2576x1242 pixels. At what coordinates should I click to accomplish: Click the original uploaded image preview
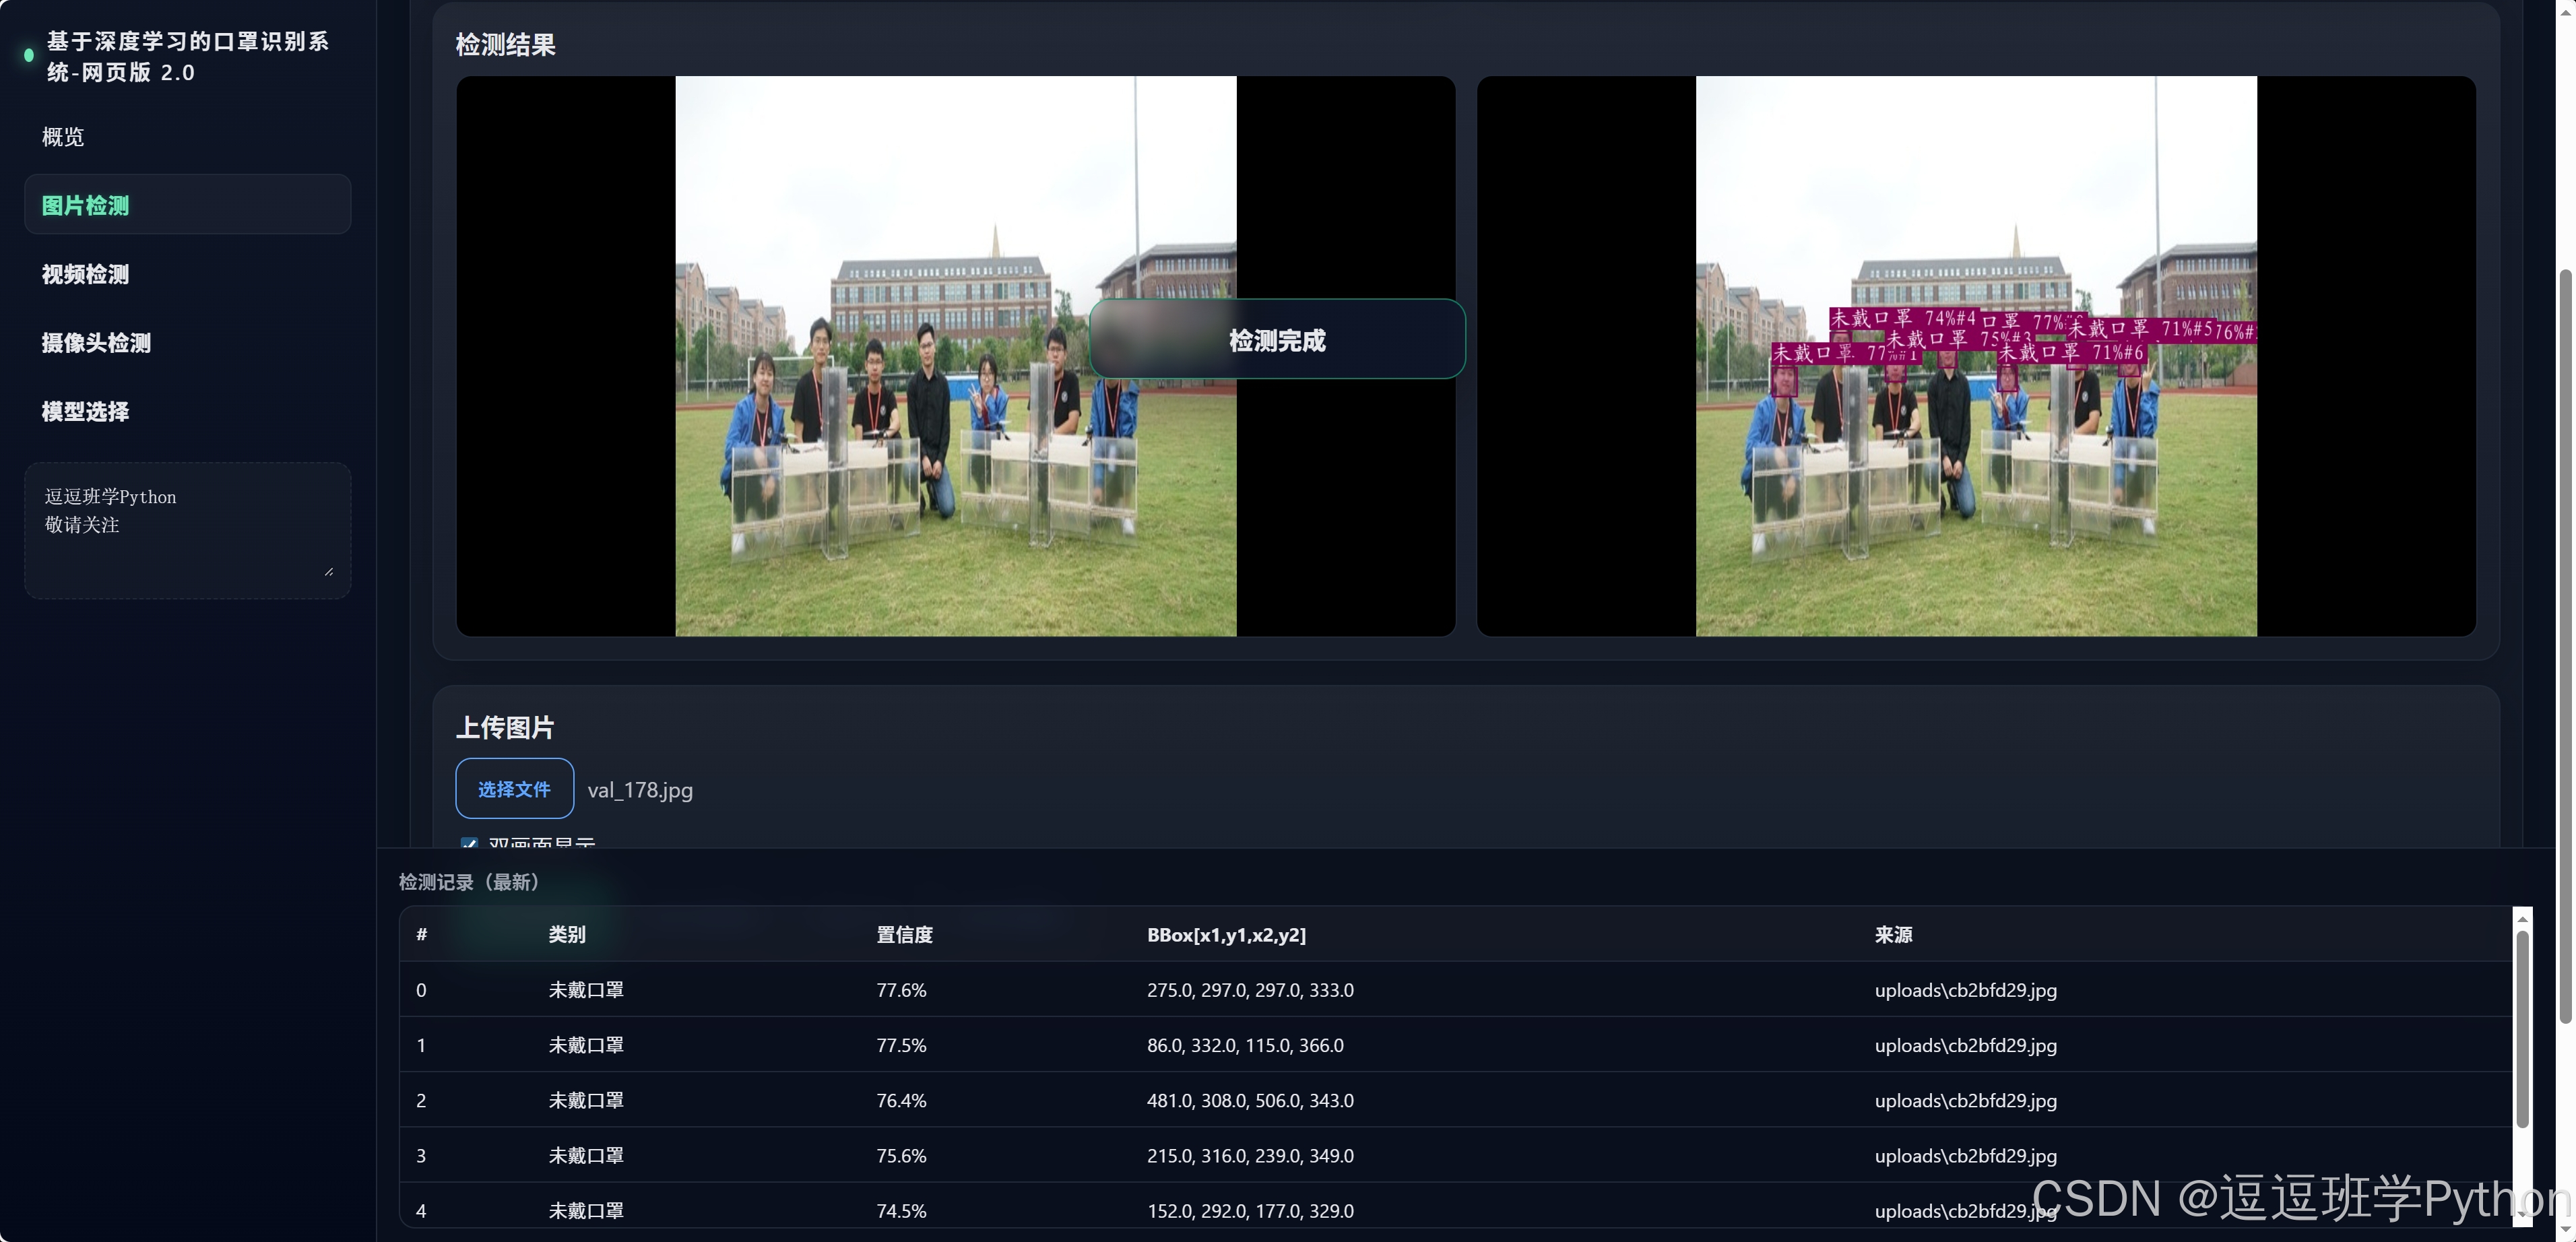click(955, 480)
